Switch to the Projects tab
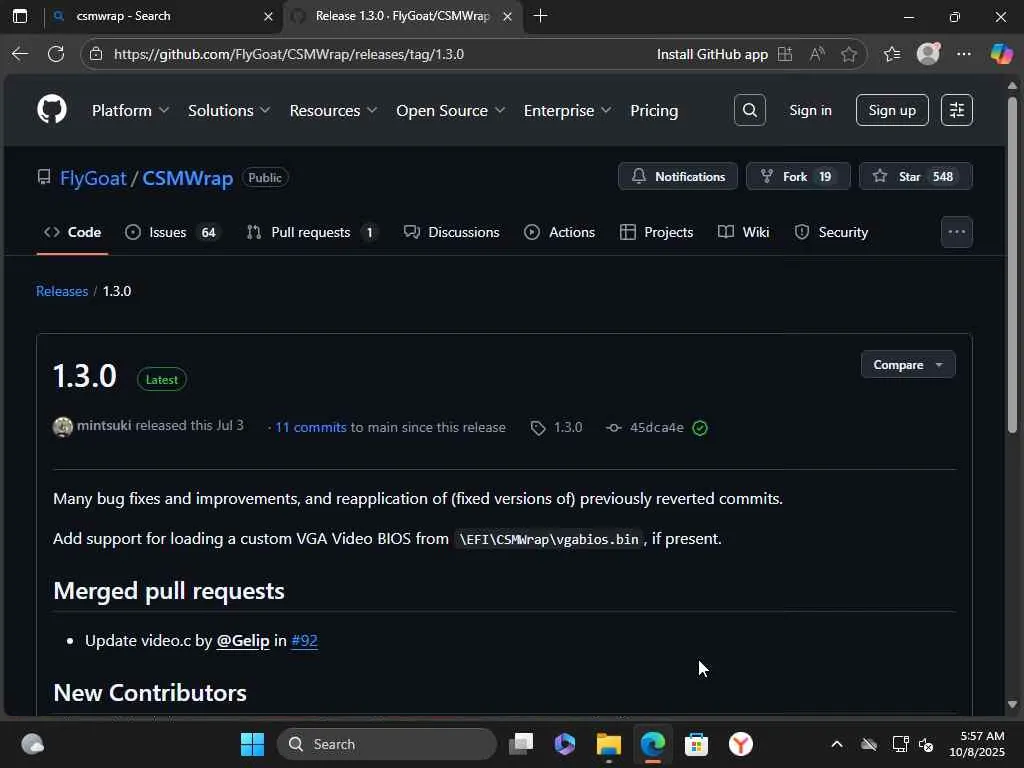The height and width of the screenshot is (768, 1024). (x=656, y=232)
